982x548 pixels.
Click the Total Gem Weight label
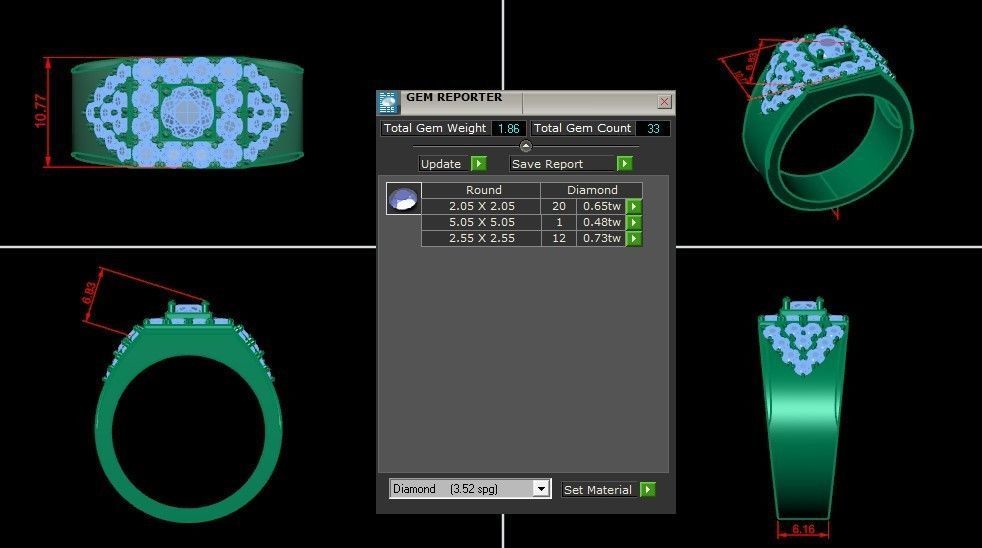435,128
